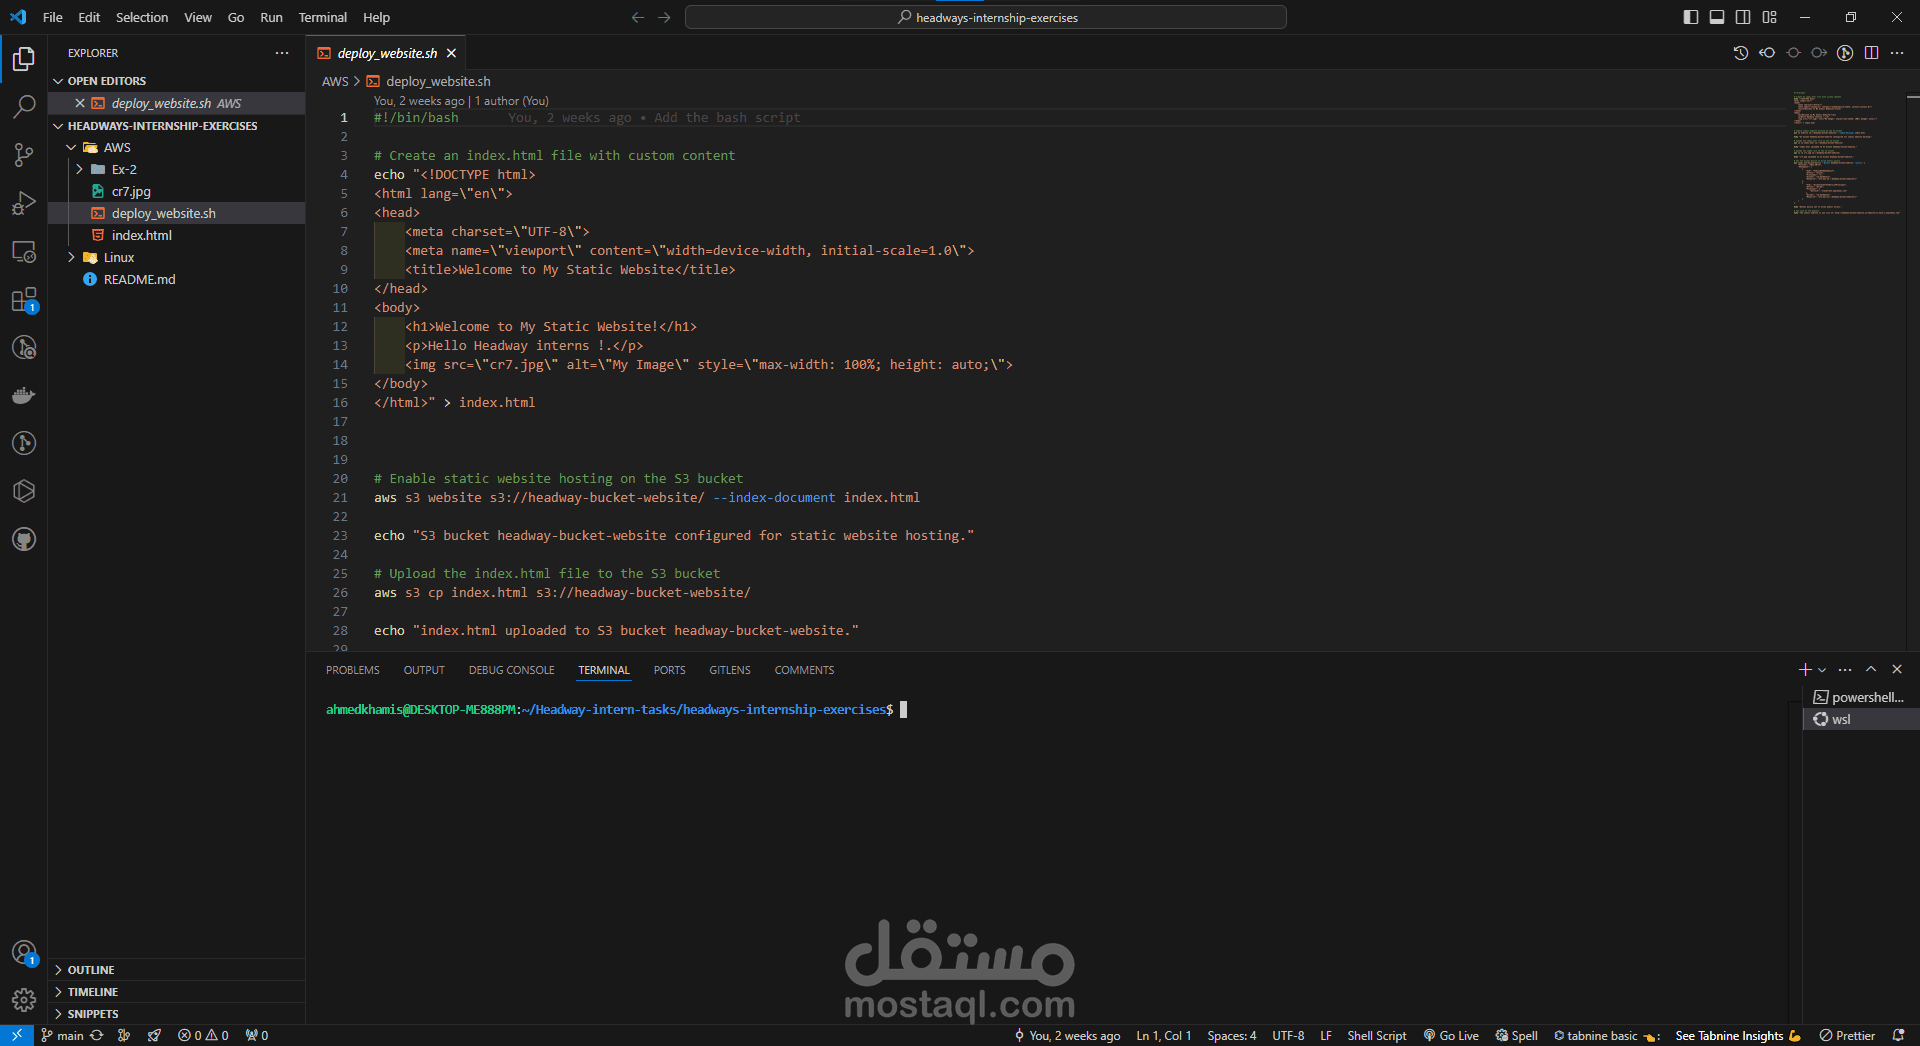
Task: Open editor More Actions ellipsis
Action: pos(1897,53)
